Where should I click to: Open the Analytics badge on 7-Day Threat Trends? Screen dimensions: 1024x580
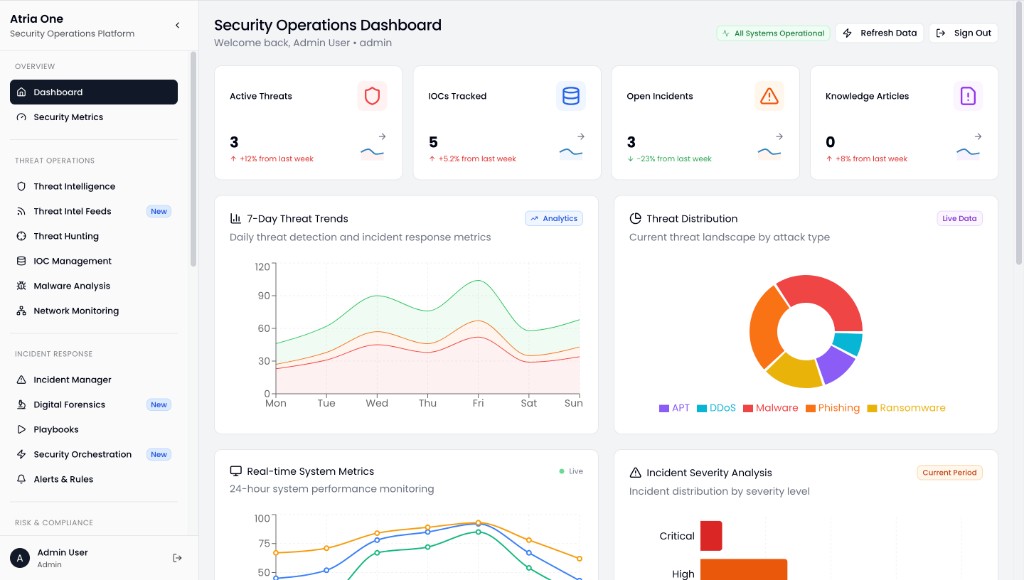553,218
